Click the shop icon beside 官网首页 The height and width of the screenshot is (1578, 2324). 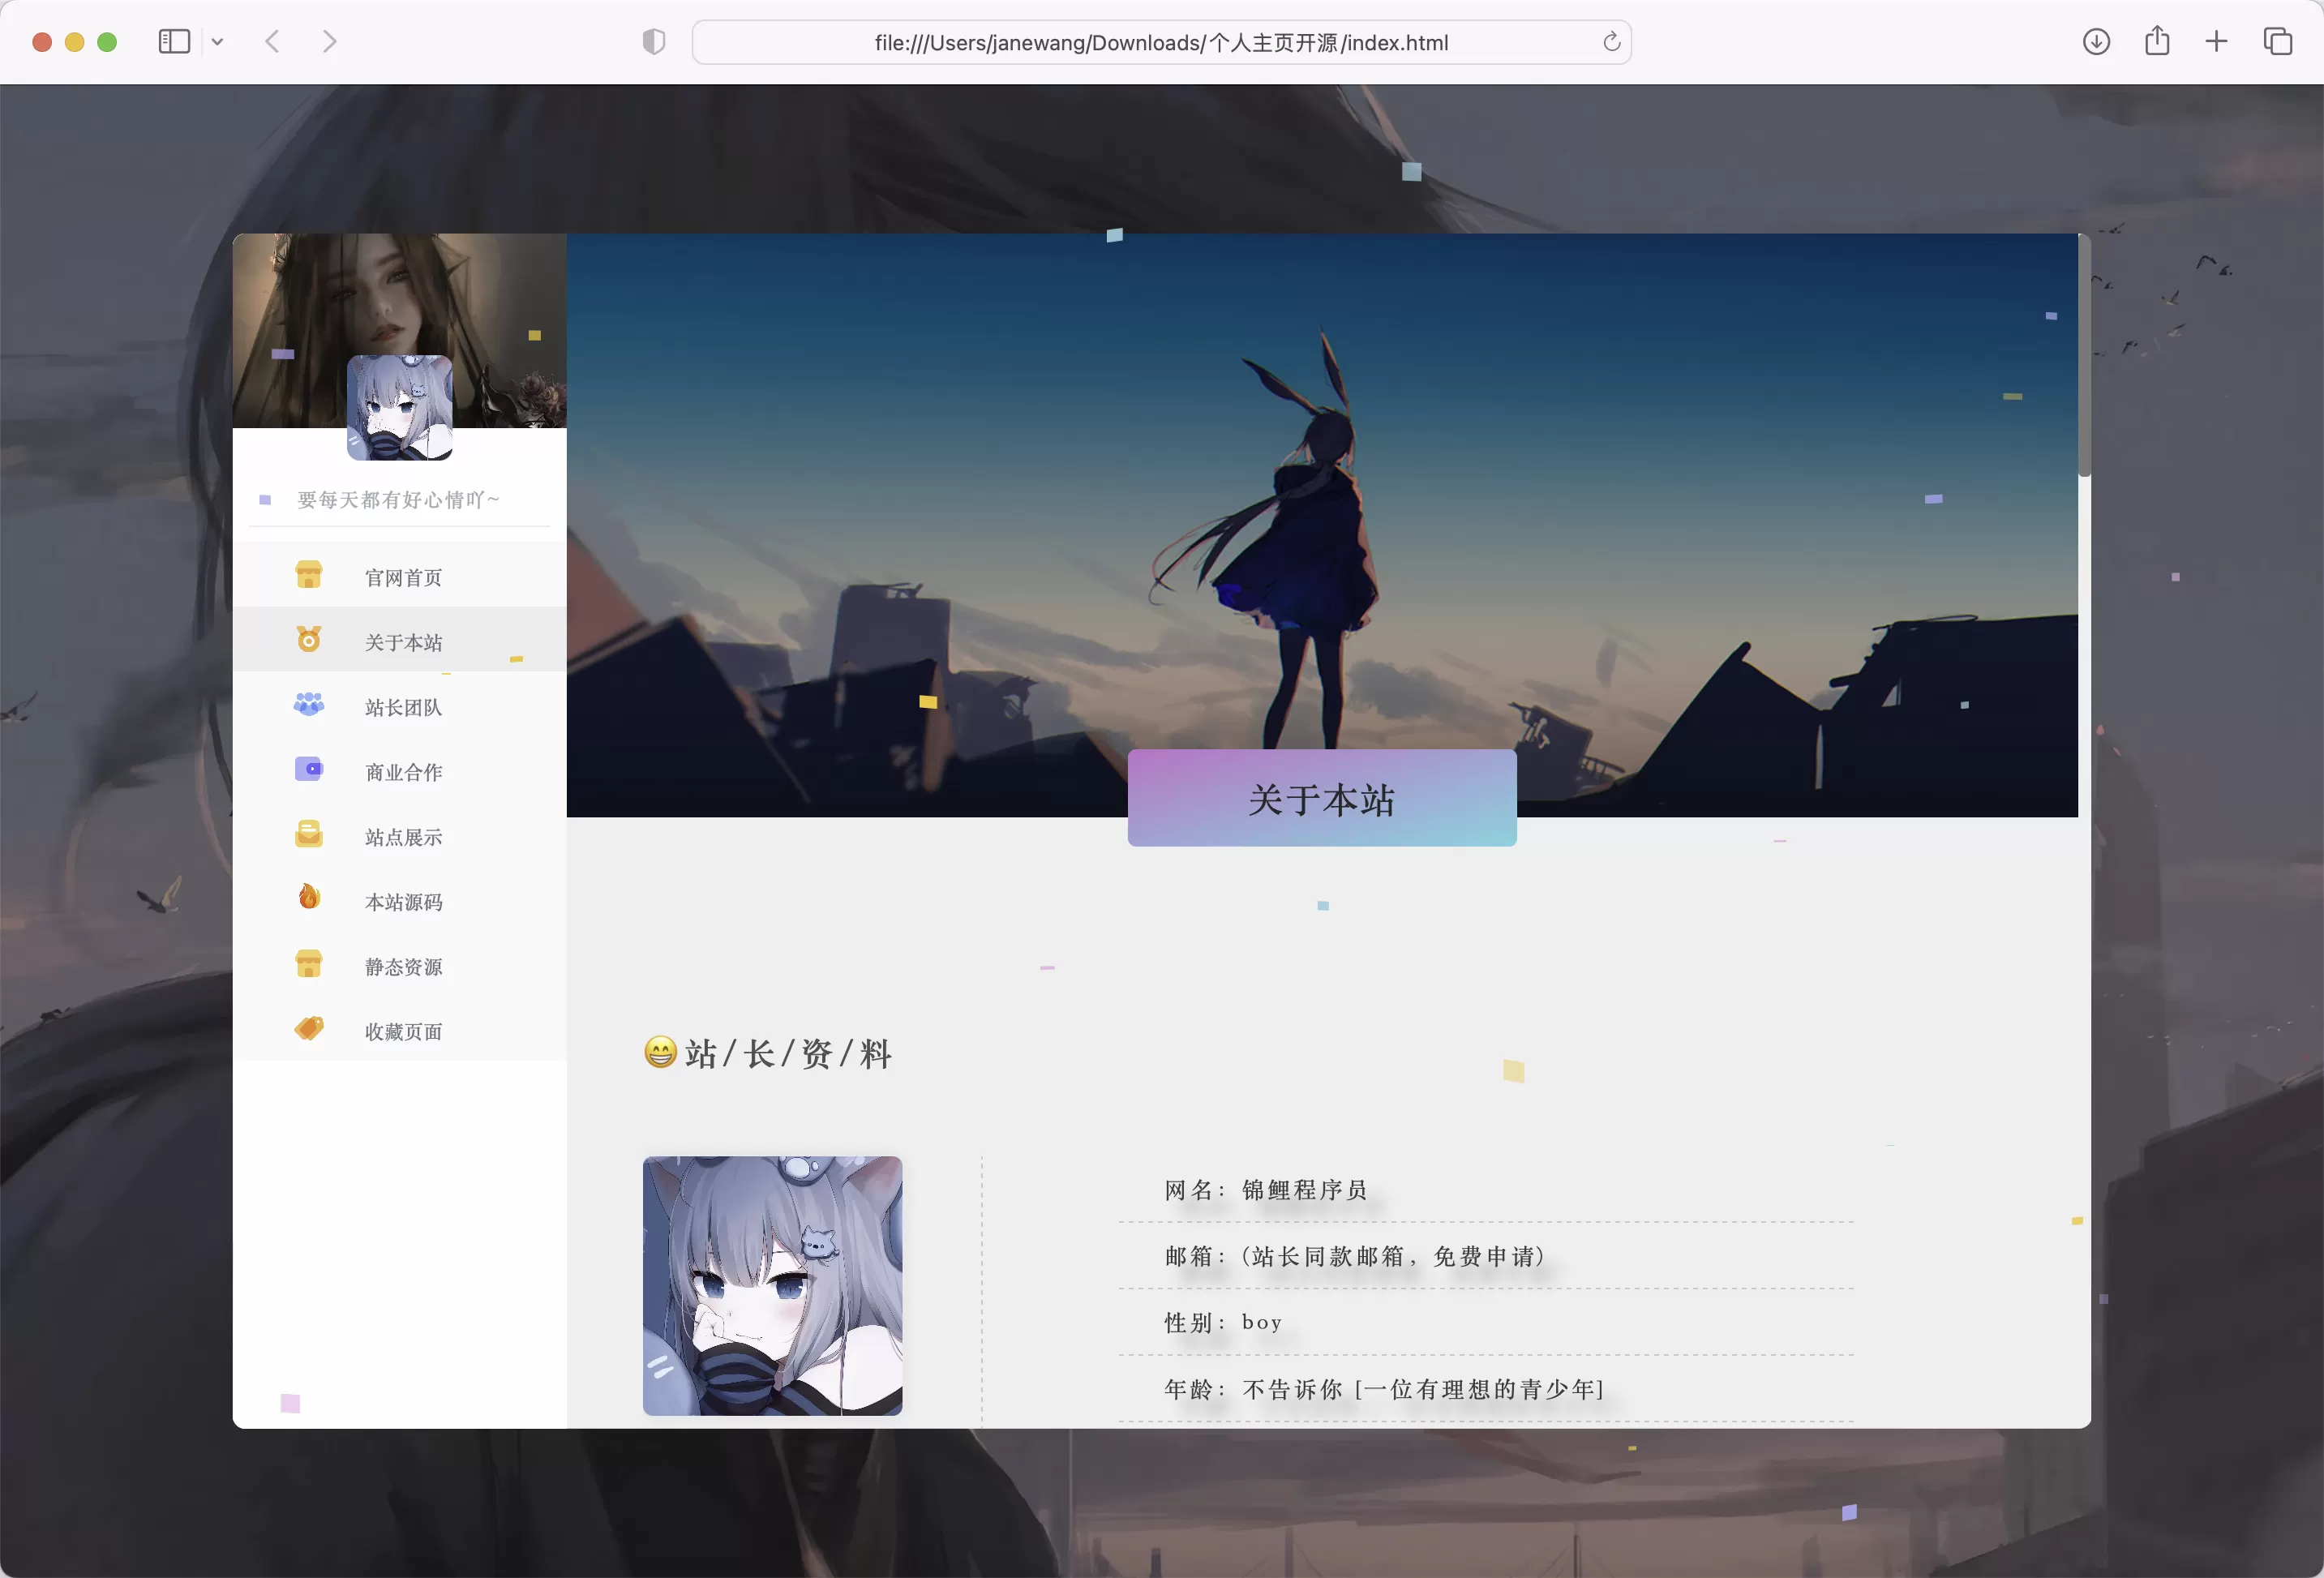[309, 575]
